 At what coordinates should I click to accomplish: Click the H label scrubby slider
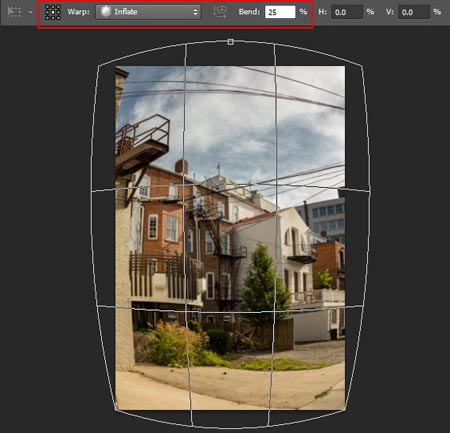[322, 12]
